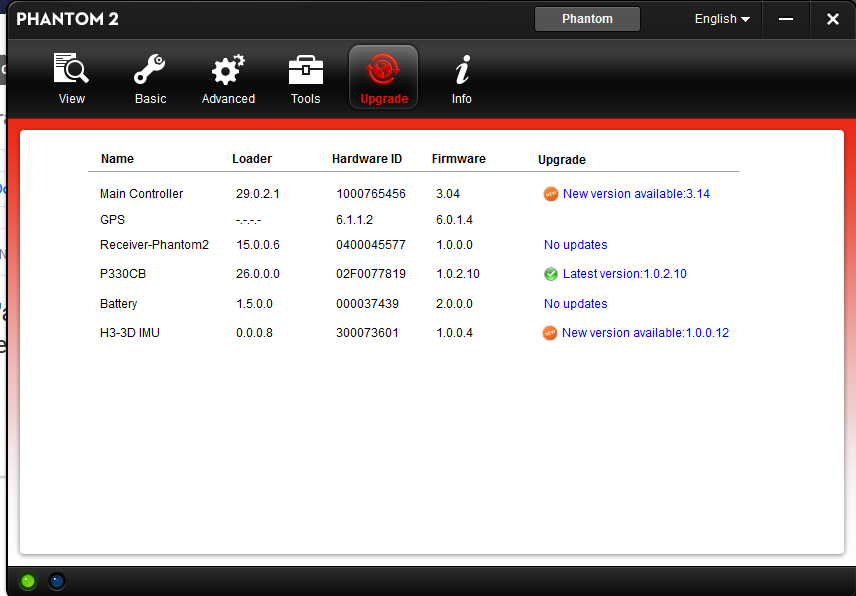This screenshot has height=596, width=856.
Task: Open the Tools toolbox icon
Action: [306, 69]
